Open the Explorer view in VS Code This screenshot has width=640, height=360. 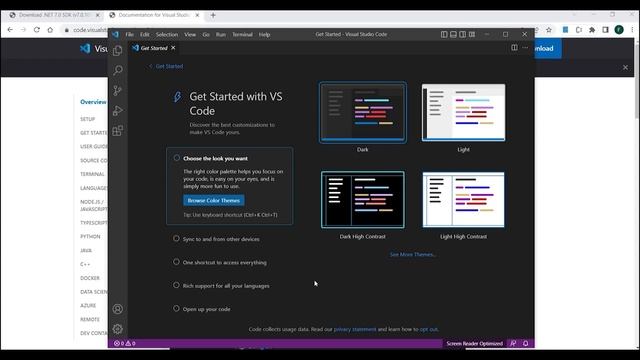118,51
